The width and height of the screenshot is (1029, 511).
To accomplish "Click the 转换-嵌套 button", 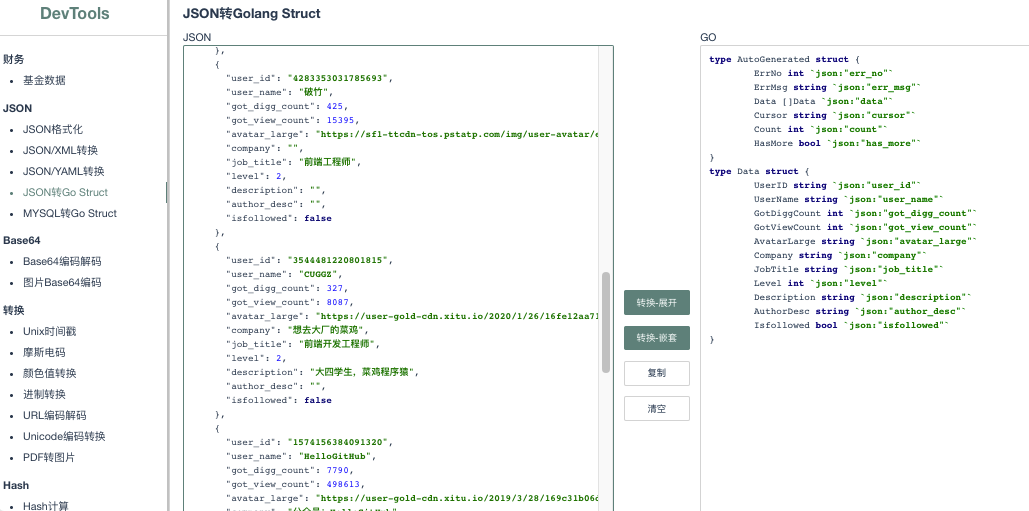I will tap(657, 338).
